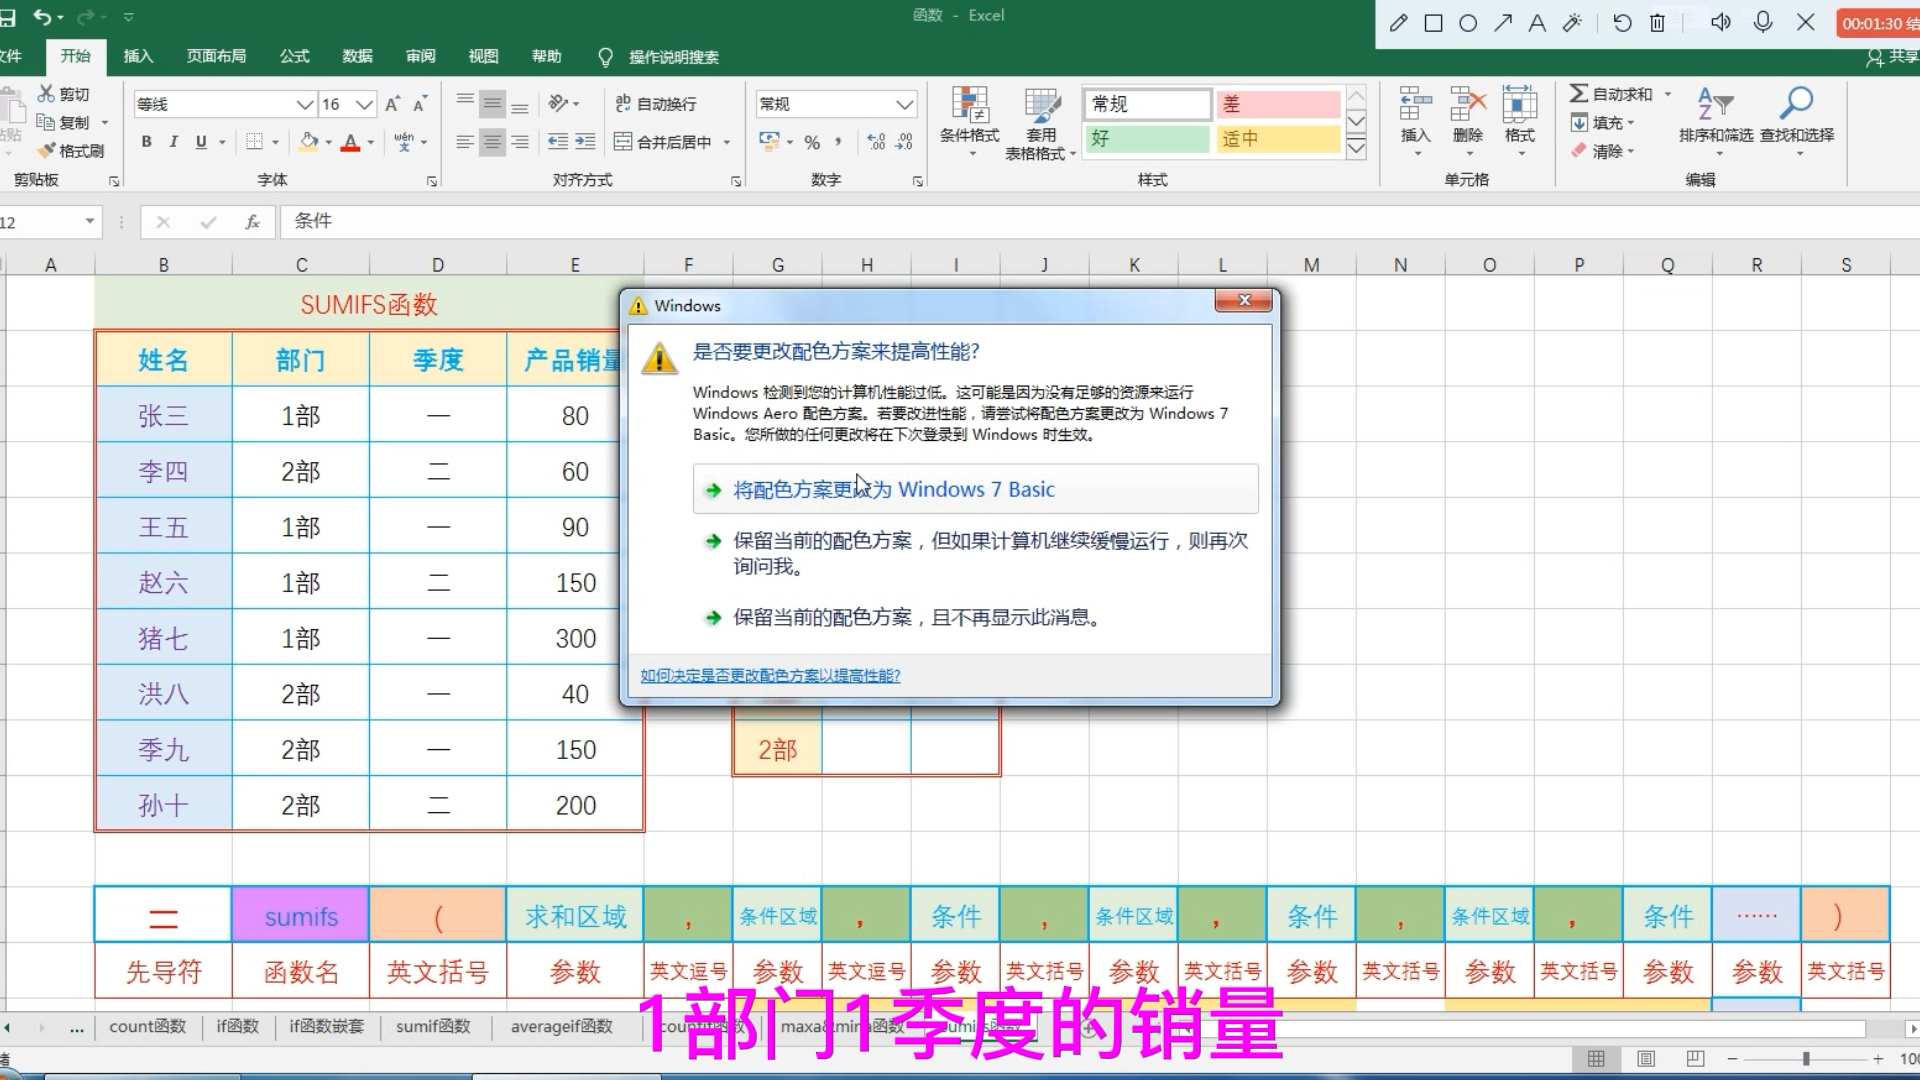Toggle bold formatting
The width and height of the screenshot is (1920, 1080).
[x=147, y=142]
